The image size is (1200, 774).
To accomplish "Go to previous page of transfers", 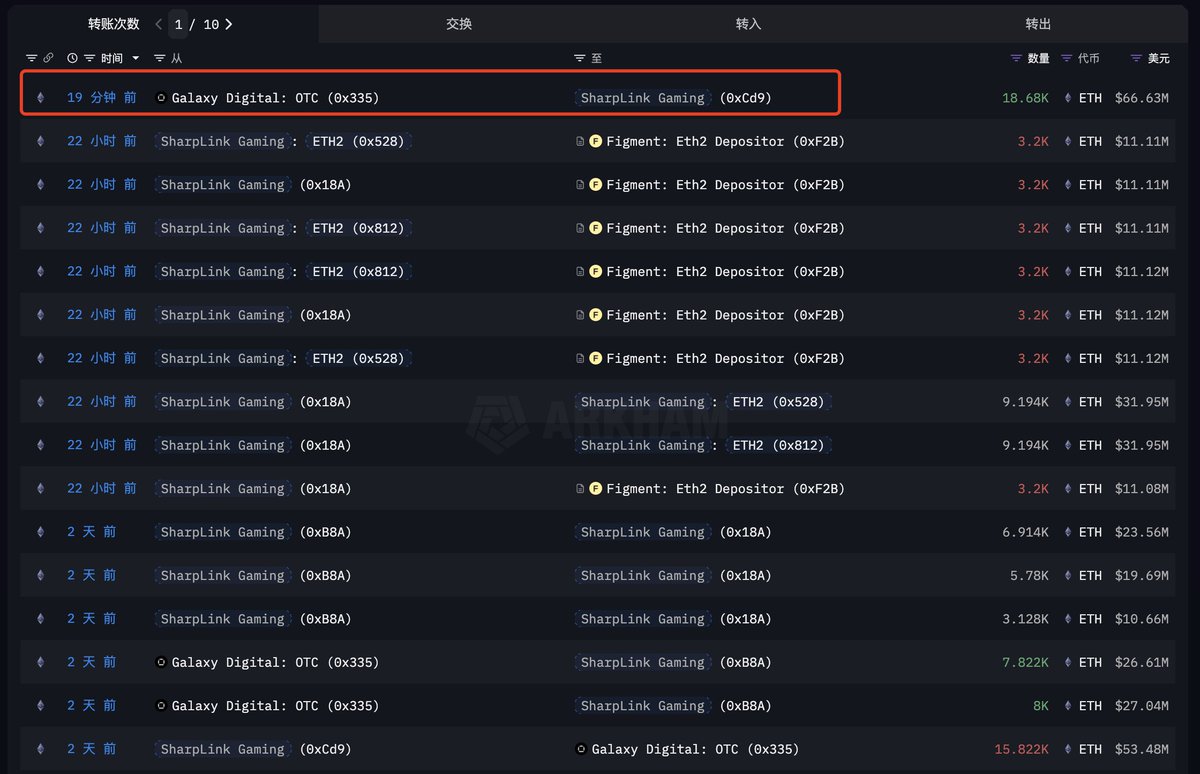I will coord(158,24).
